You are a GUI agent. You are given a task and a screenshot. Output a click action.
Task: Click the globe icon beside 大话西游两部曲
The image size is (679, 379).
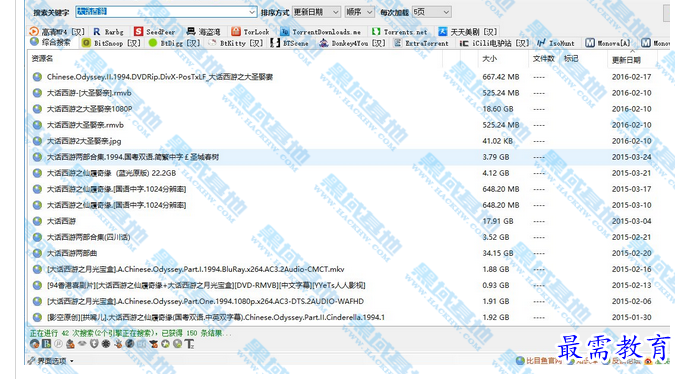37,253
